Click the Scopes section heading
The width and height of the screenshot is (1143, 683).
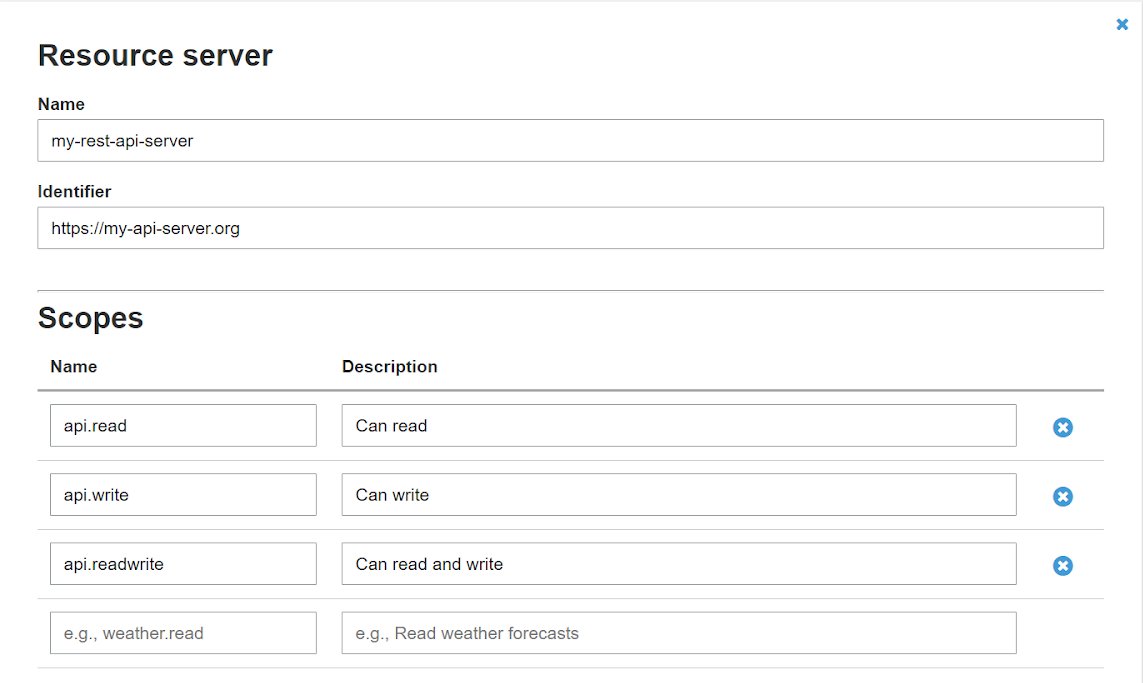pos(90,318)
